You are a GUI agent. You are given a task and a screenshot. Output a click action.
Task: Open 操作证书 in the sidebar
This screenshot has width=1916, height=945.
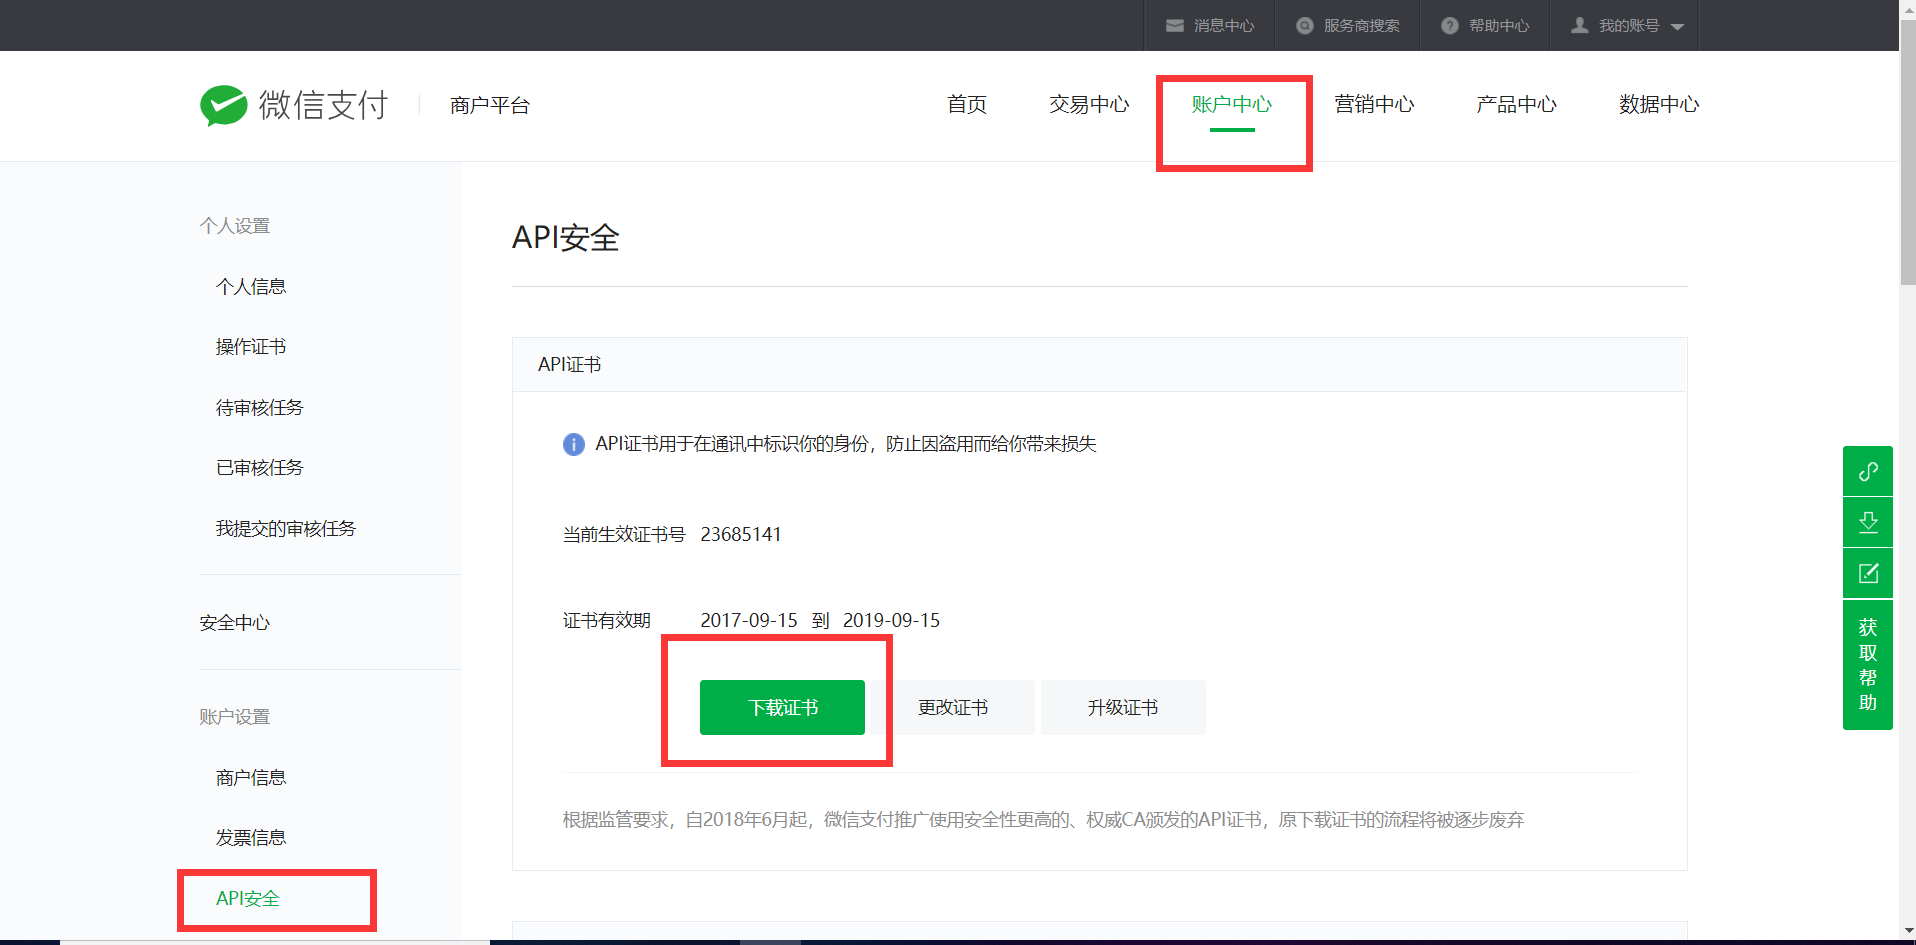coord(251,347)
